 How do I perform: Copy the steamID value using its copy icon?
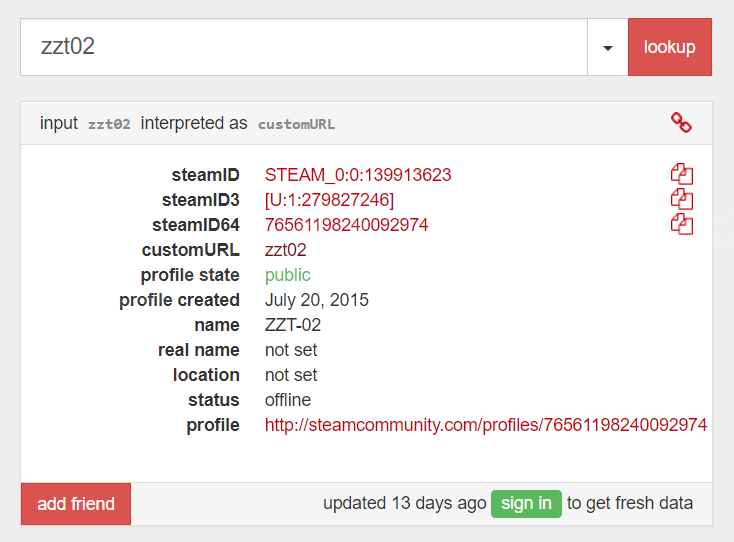[681, 175]
